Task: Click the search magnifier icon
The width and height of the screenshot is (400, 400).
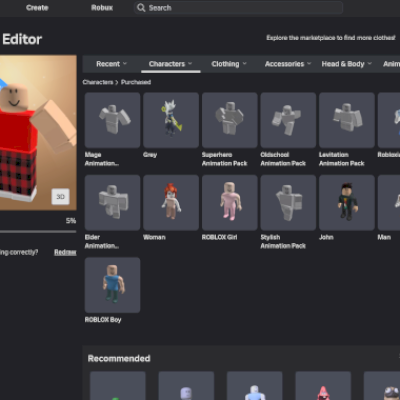Action: pos(141,8)
